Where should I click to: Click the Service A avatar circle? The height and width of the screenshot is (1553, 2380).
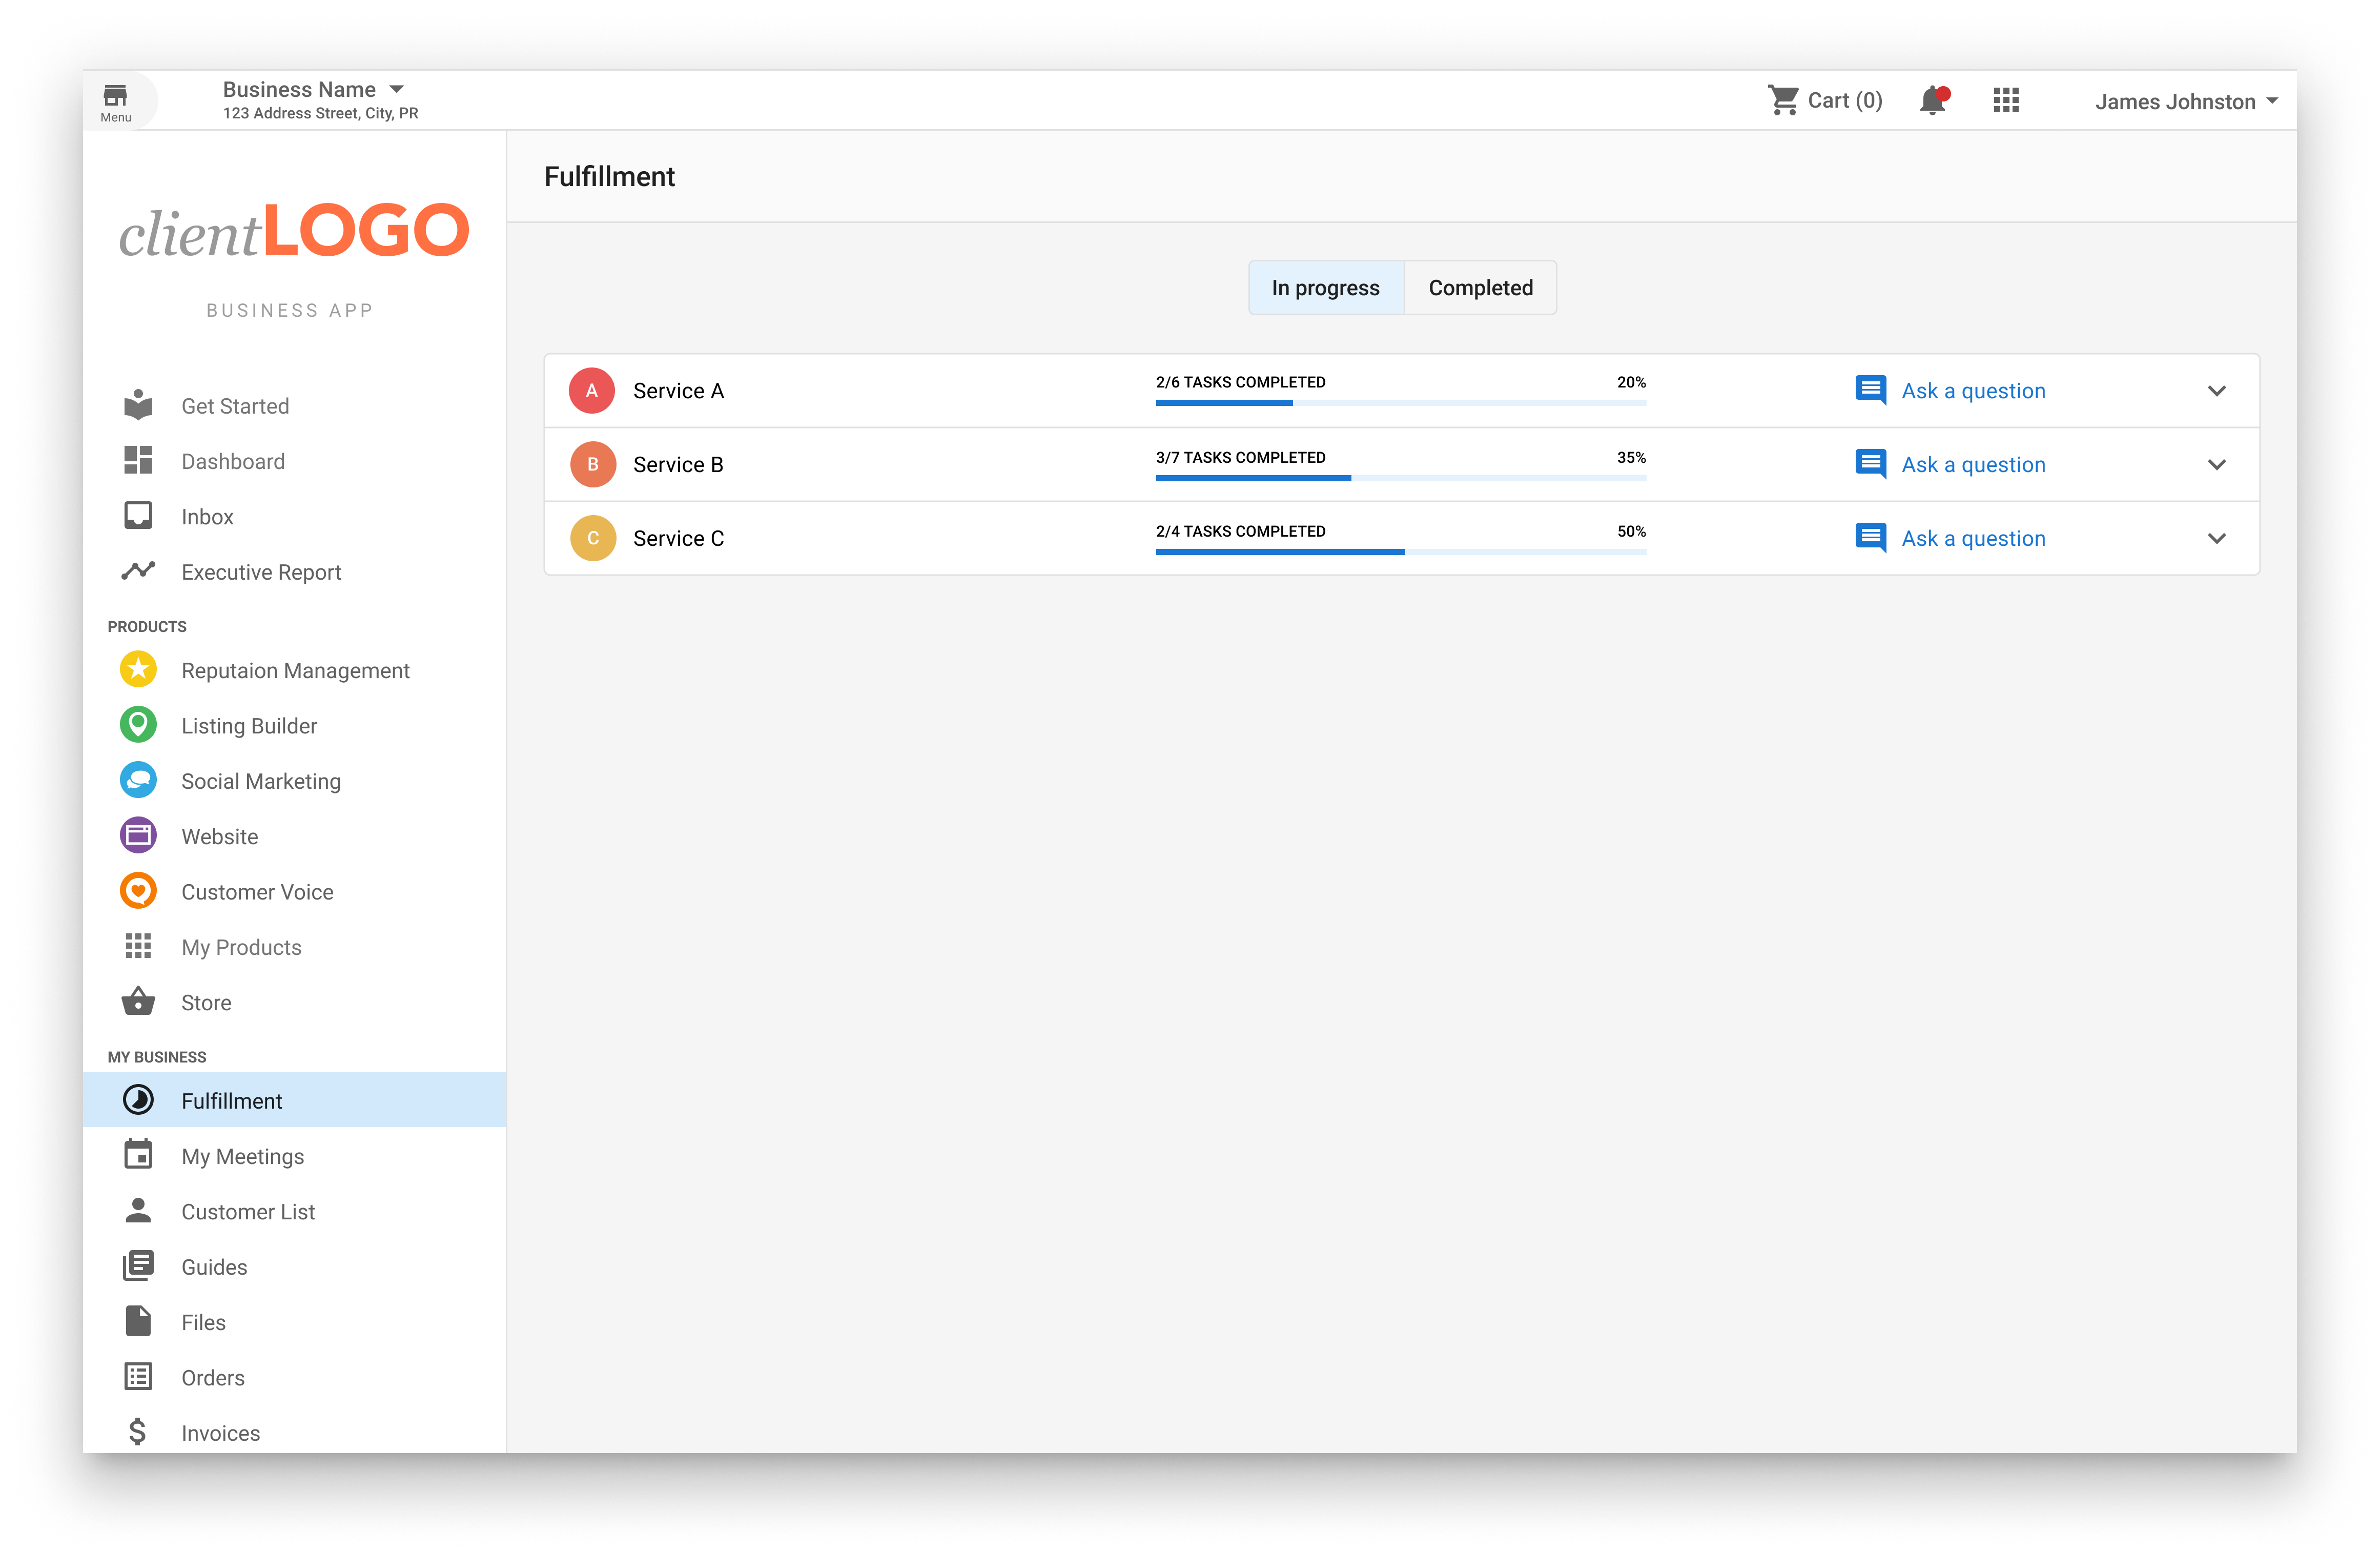pyautogui.click(x=592, y=390)
